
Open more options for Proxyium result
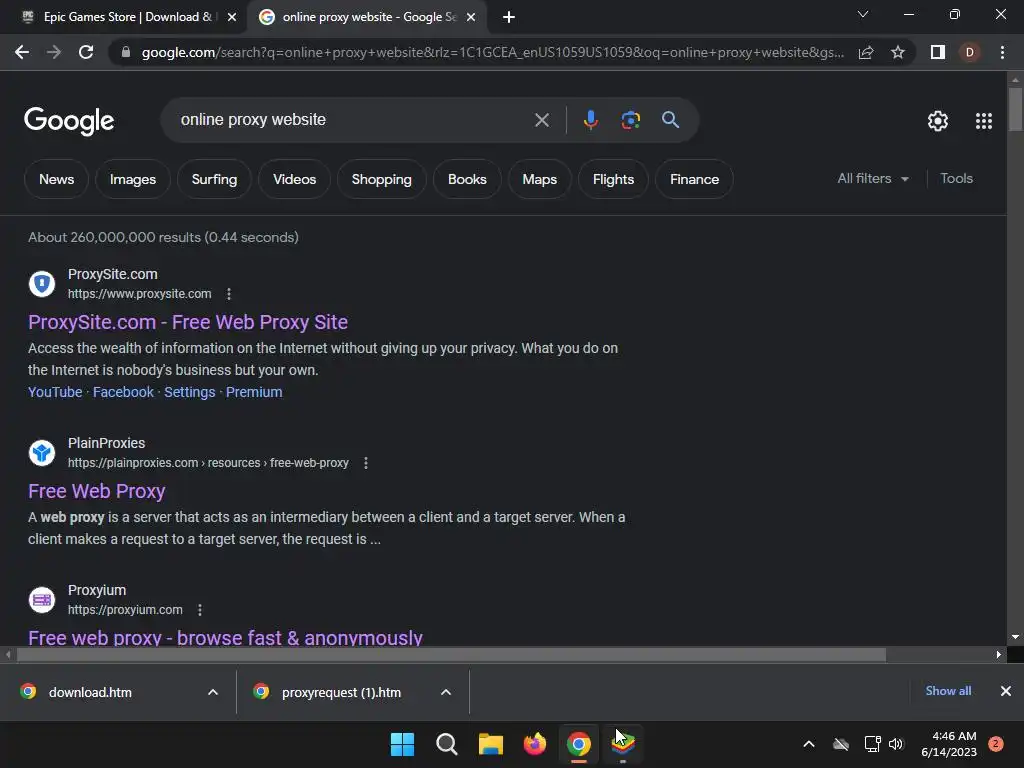(x=200, y=610)
